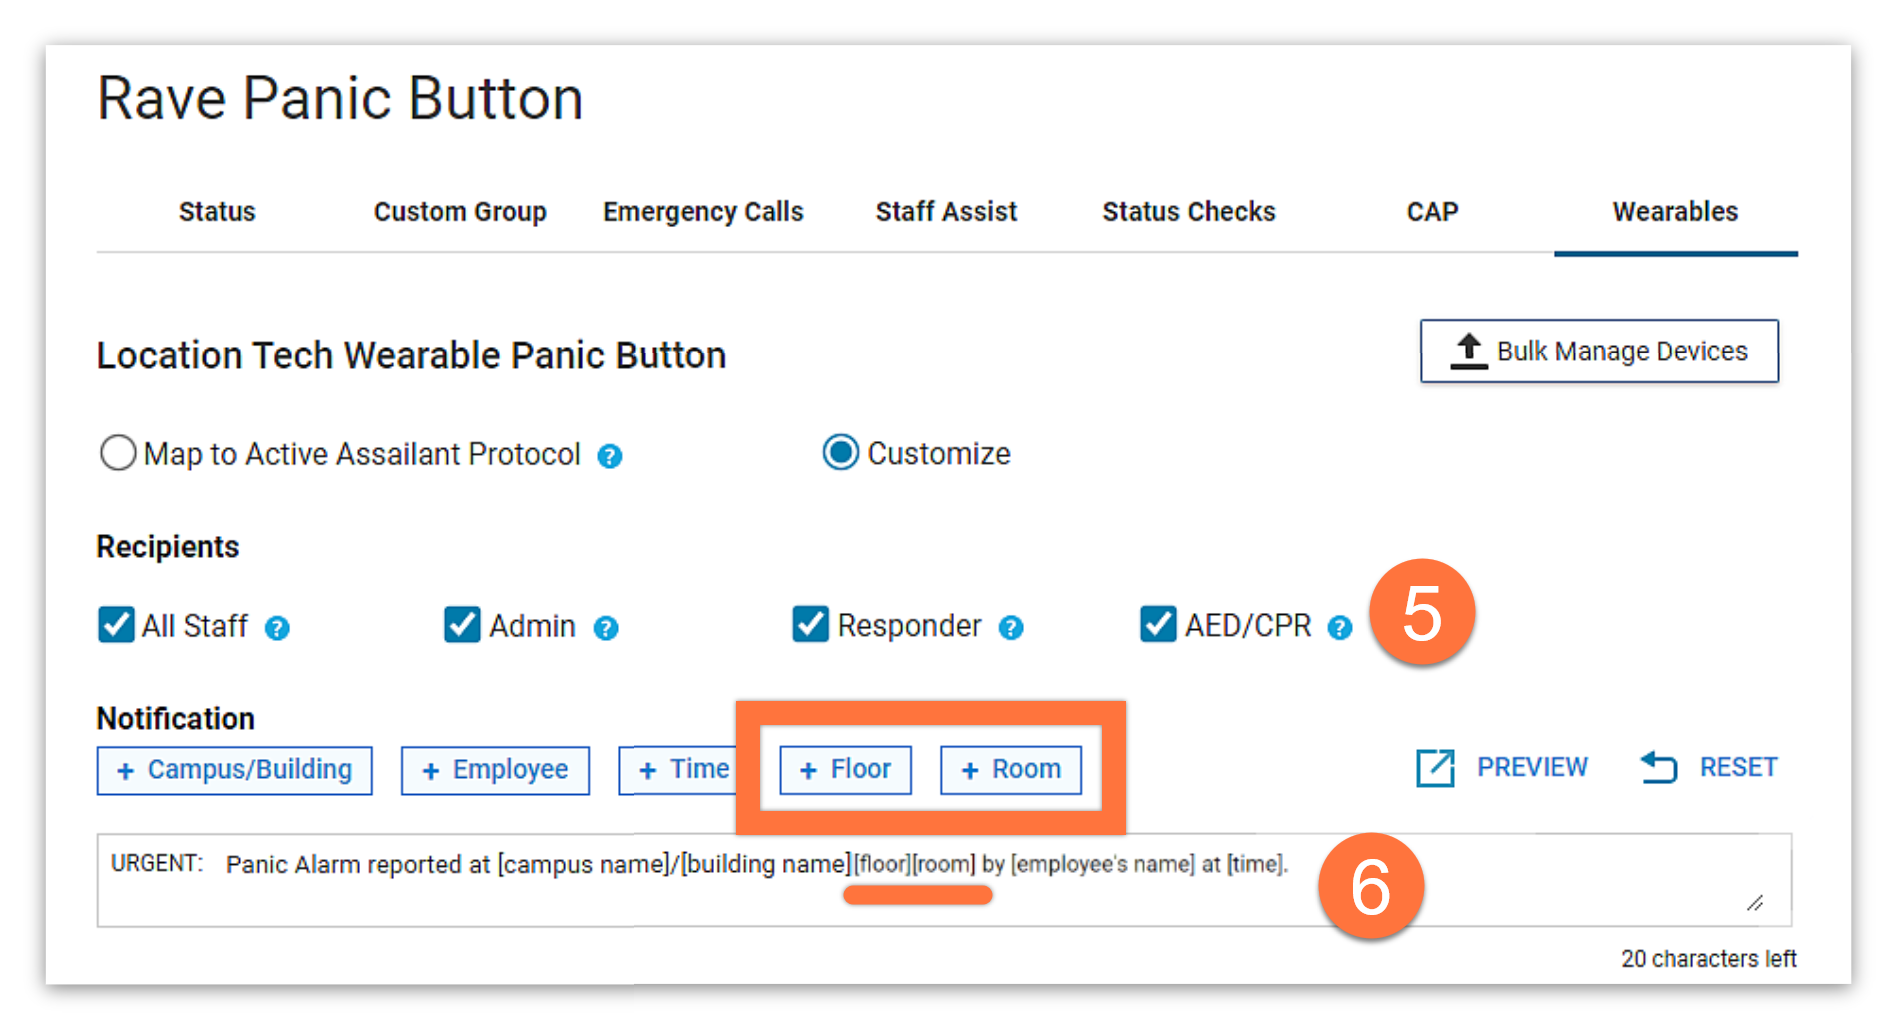
Task: Insert Campus/Building tag button
Action: [x=235, y=771]
